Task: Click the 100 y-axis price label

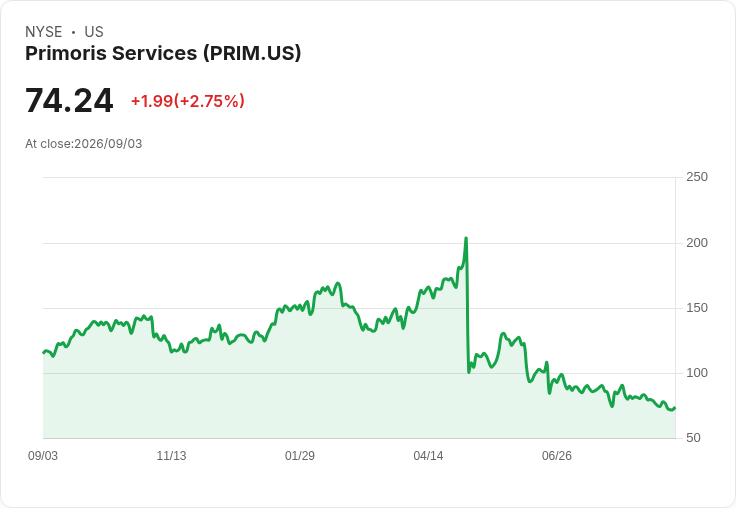Action: (x=697, y=373)
